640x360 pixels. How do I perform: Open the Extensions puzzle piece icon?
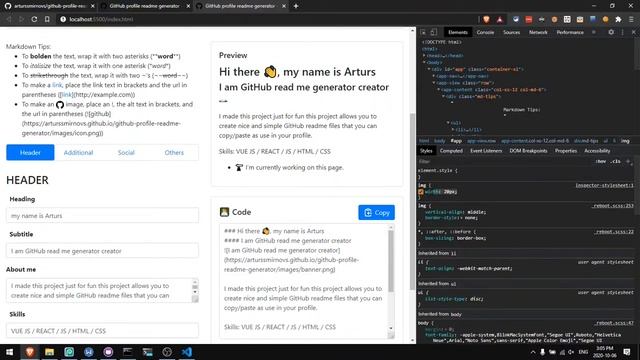click(x=618, y=19)
